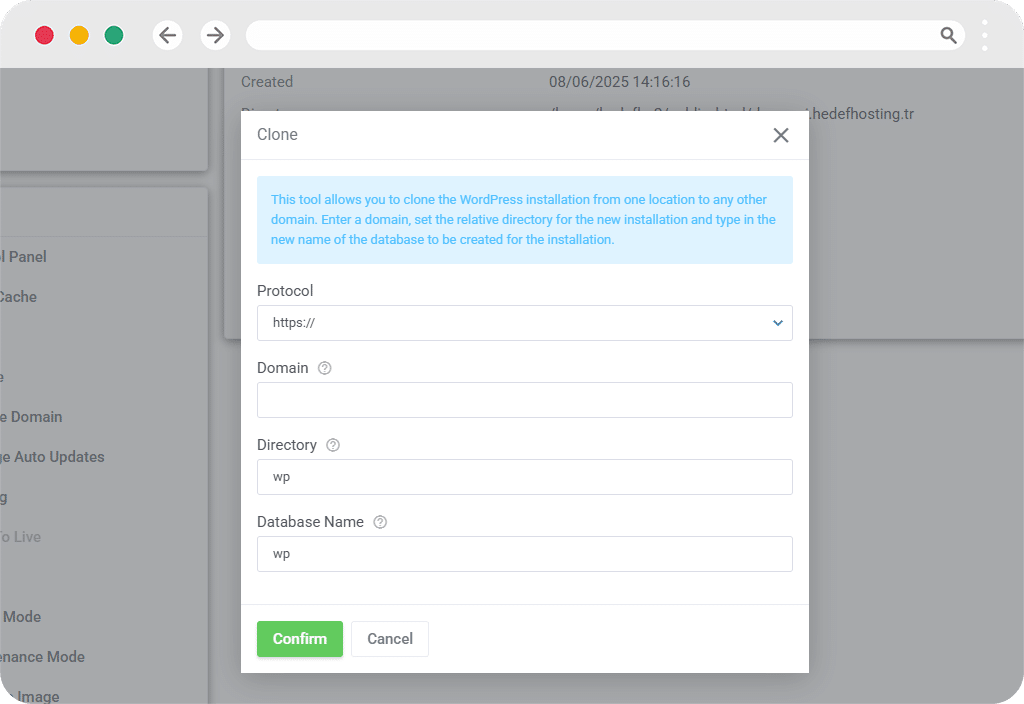
Task: Select Maintenance Mode item in sidebar
Action: click(42, 657)
